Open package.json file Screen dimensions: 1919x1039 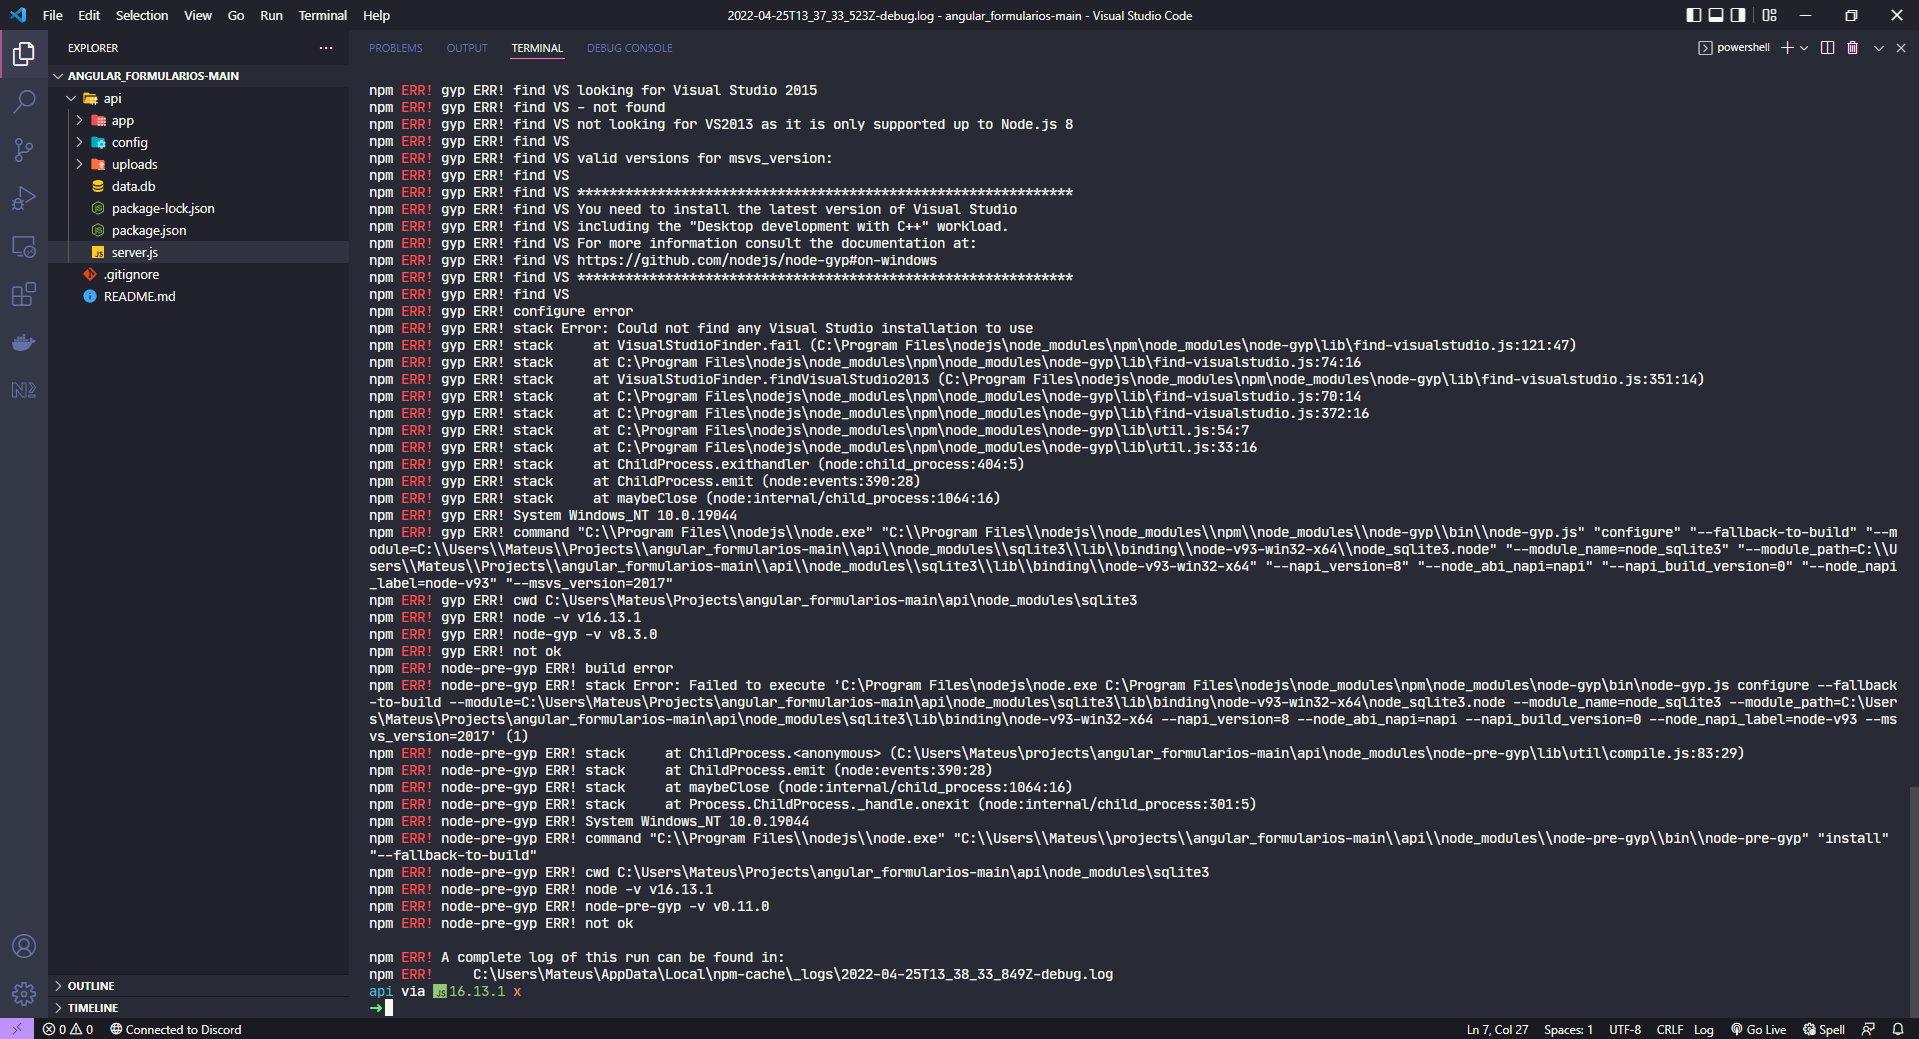point(149,230)
